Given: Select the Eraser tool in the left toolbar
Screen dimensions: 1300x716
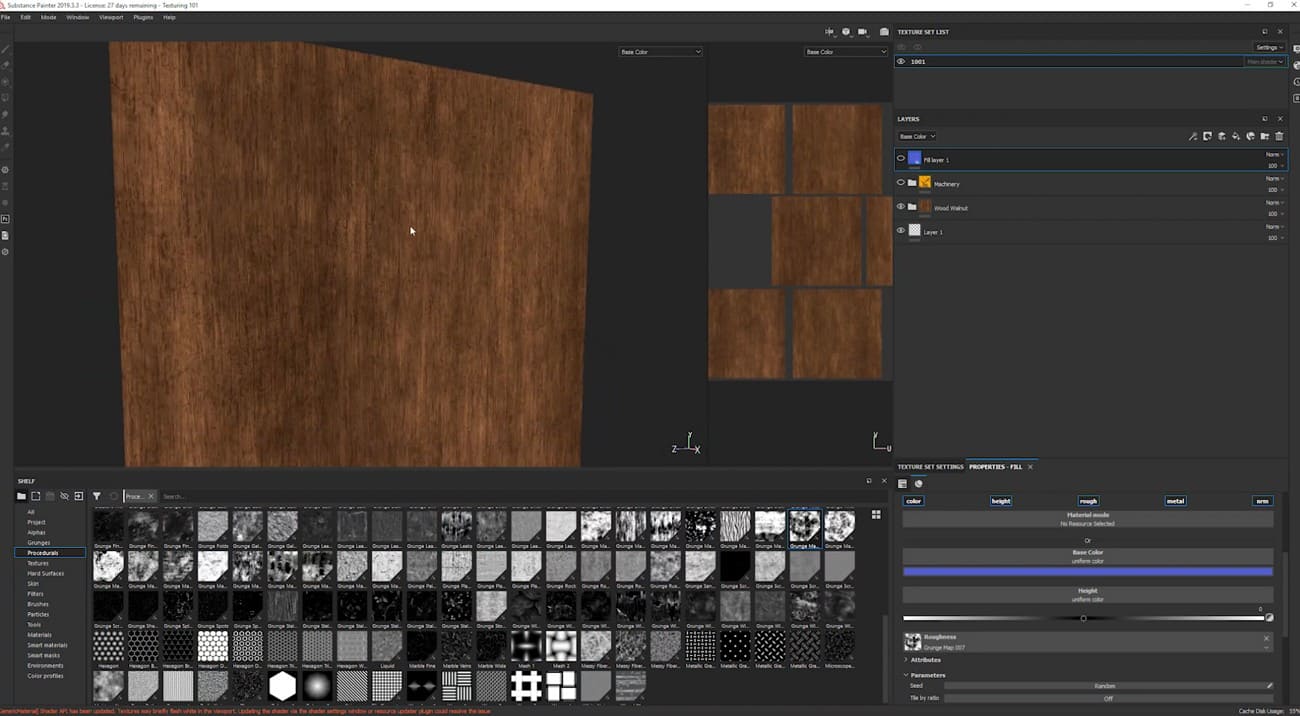Looking at the screenshot, I should pos(6,64).
